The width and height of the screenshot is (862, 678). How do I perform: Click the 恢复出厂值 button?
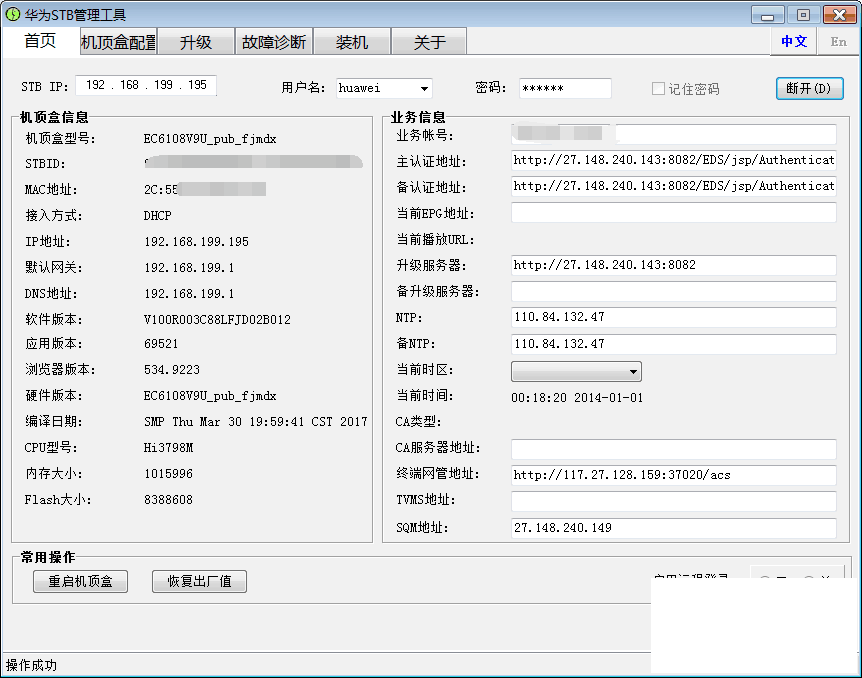point(199,581)
